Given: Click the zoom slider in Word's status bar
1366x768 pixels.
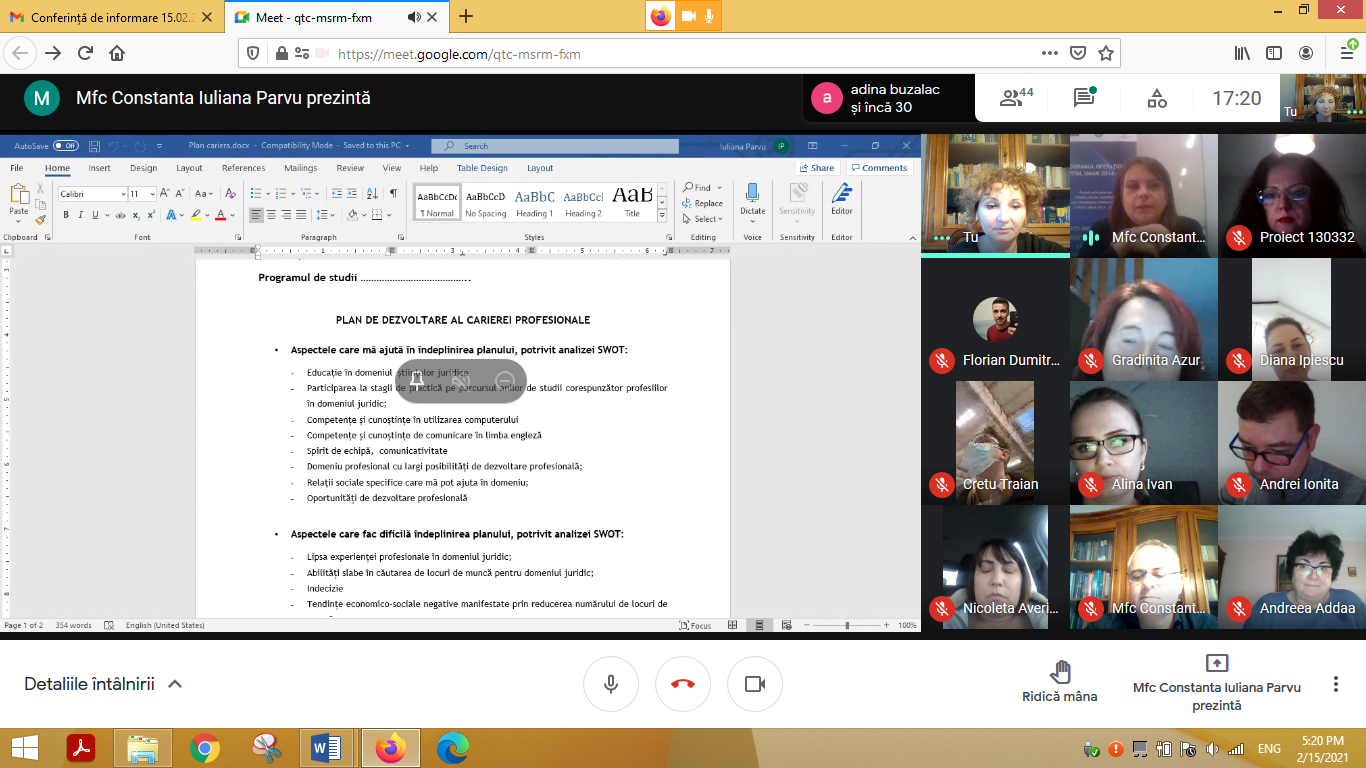Looking at the screenshot, I should coord(847,625).
